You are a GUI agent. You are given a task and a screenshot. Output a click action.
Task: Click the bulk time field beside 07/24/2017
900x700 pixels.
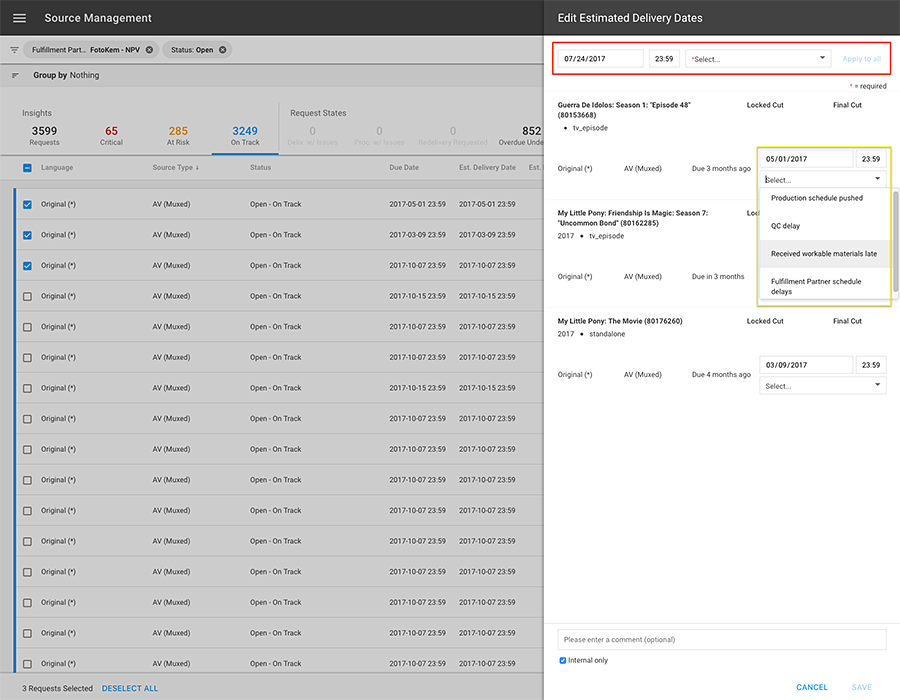(x=664, y=59)
